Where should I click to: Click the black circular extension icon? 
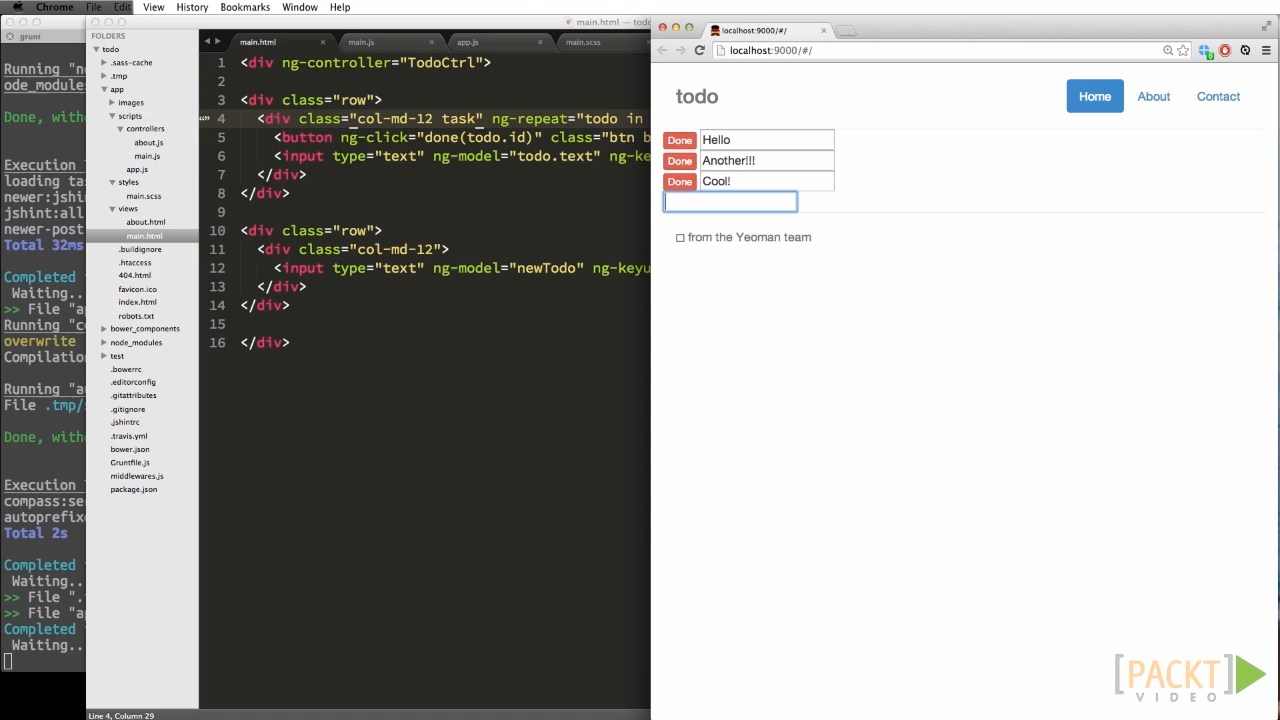click(x=1245, y=50)
